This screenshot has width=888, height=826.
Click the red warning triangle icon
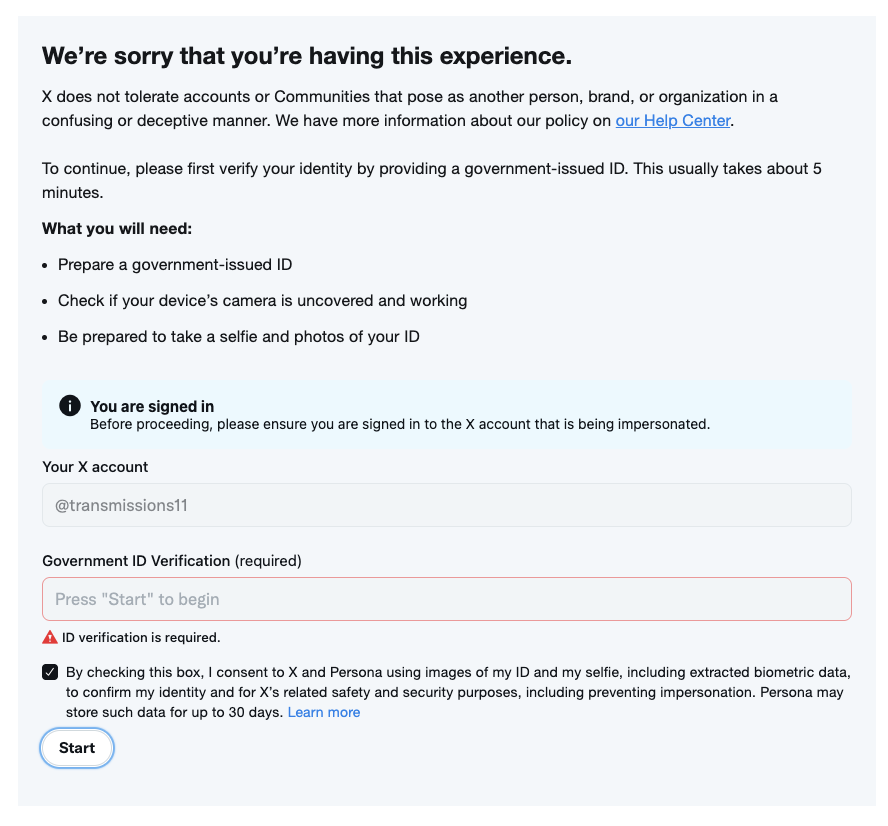[50, 637]
